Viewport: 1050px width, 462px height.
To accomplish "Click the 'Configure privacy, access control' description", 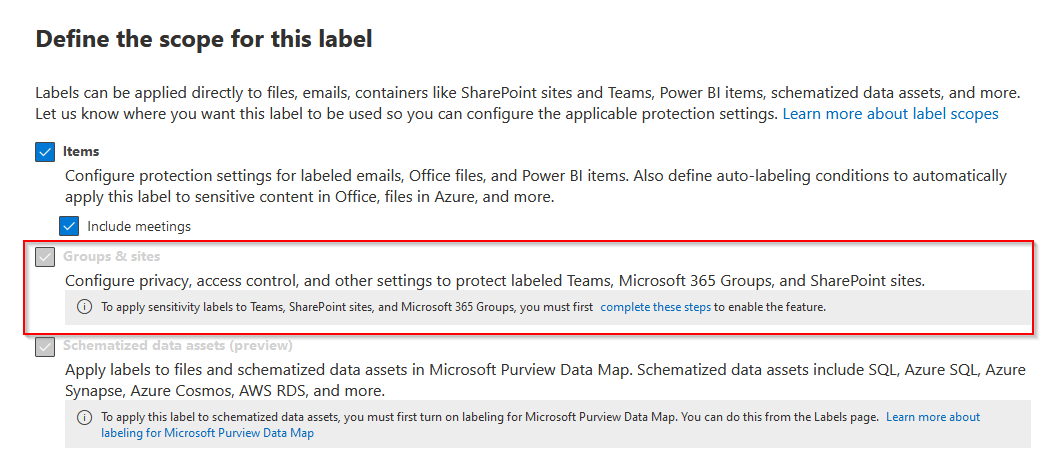I will tap(494, 281).
